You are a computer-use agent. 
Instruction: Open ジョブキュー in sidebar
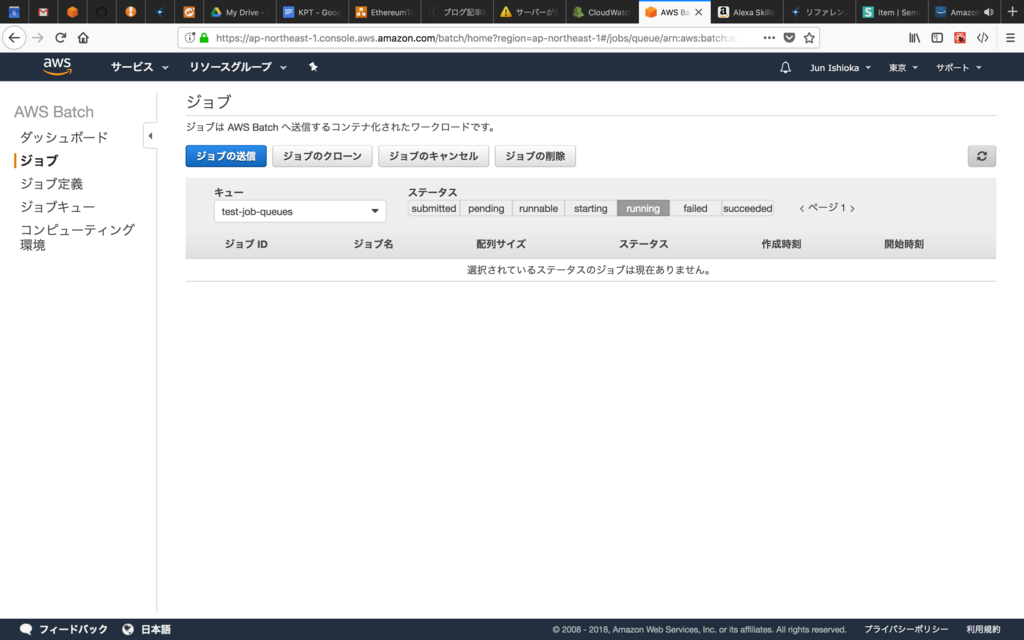coord(57,207)
